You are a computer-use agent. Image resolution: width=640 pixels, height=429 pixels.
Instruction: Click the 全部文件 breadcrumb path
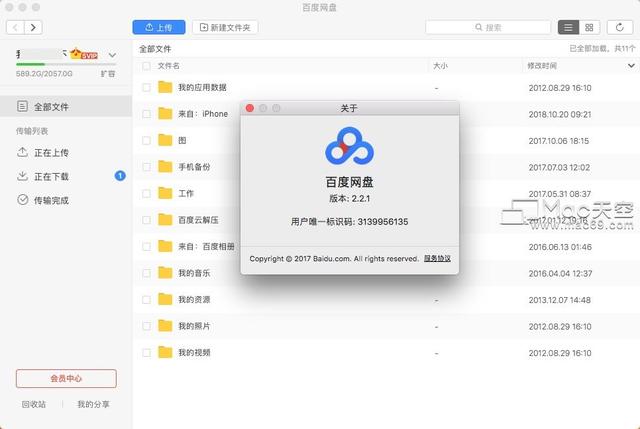click(x=155, y=49)
